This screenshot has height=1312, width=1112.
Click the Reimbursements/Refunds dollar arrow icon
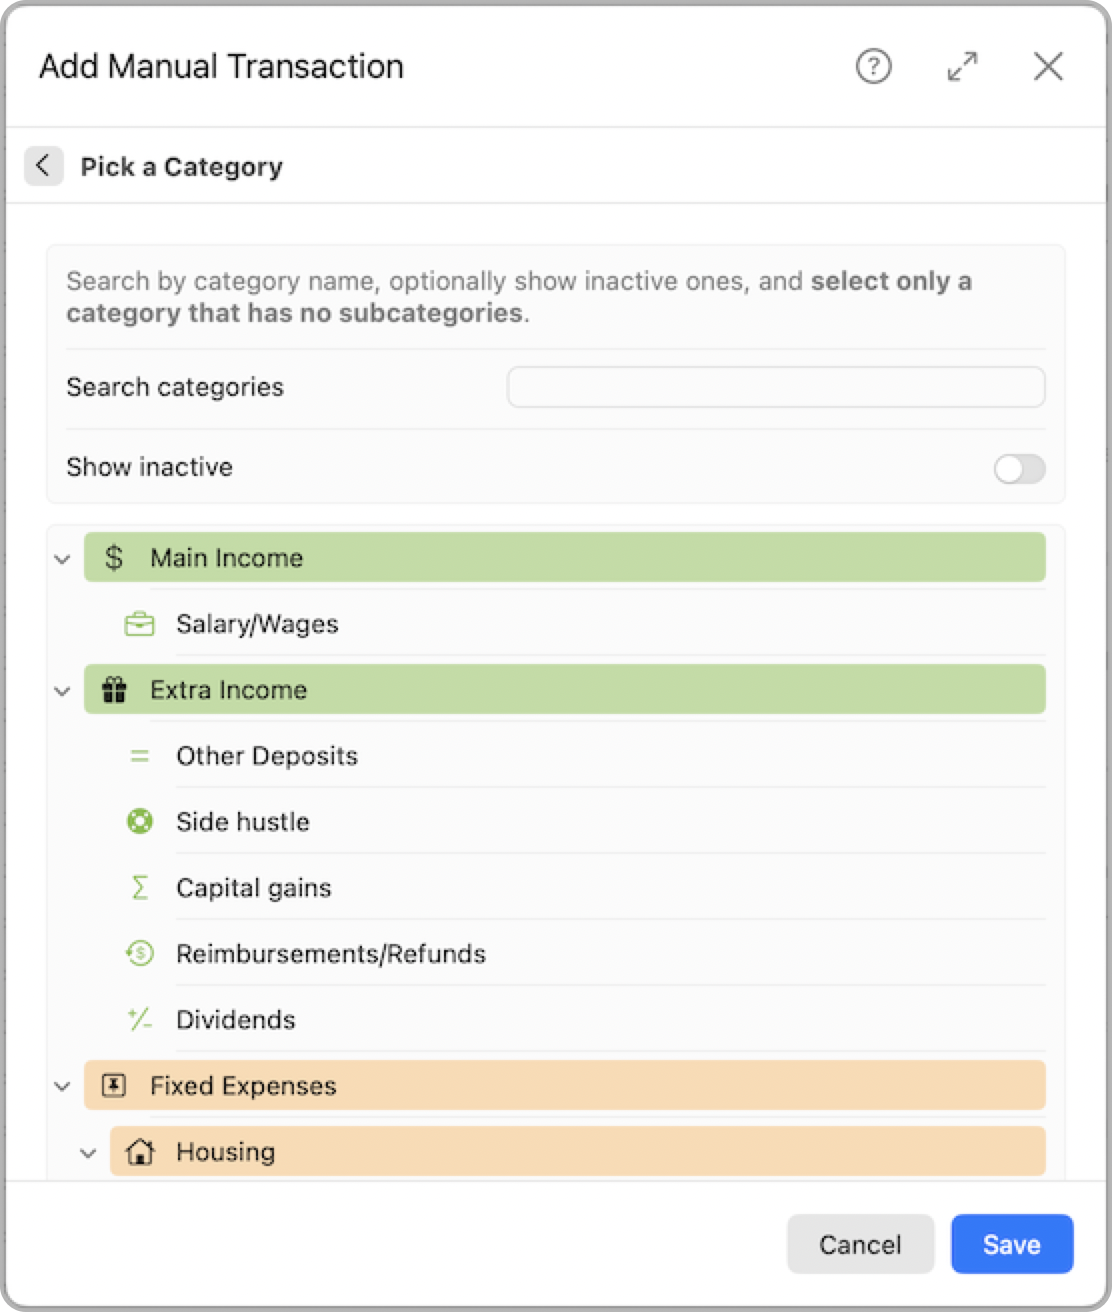139,954
